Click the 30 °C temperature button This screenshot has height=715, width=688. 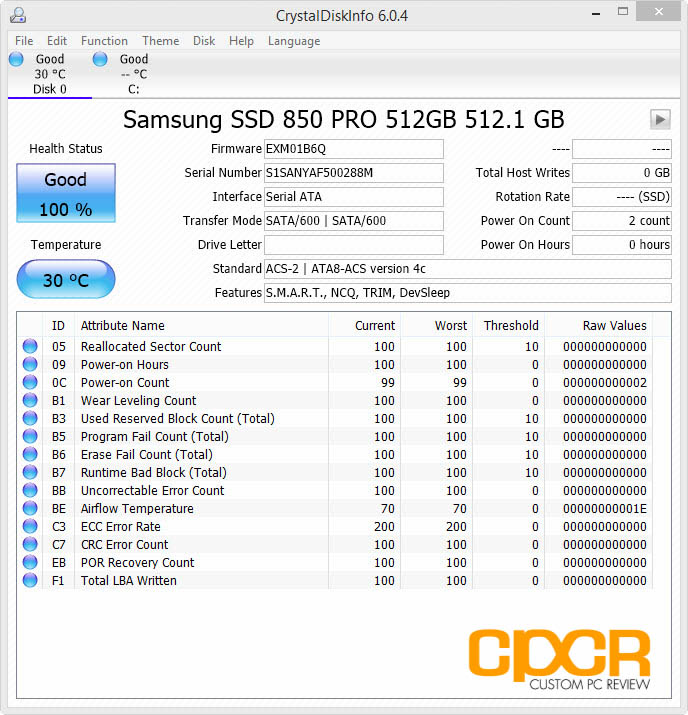(66, 280)
